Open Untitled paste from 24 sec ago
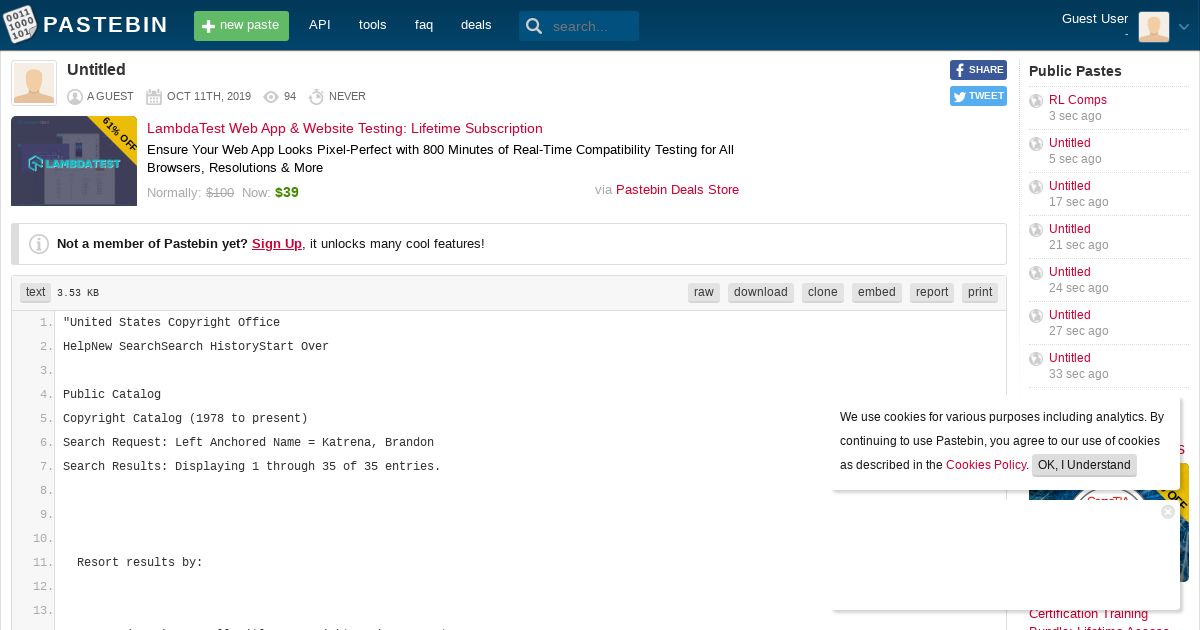 (1070, 272)
